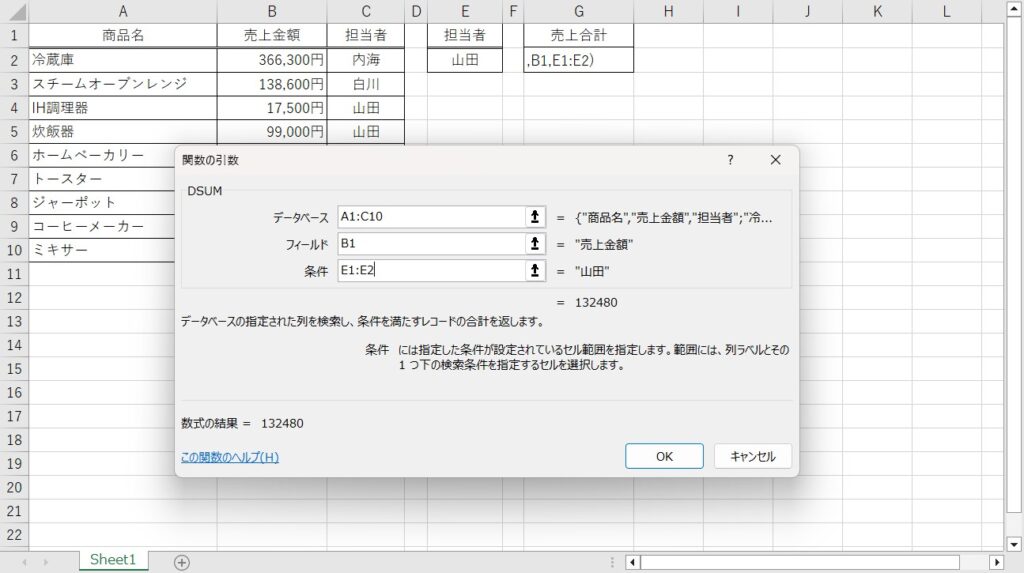Click collapse dialog icon for フィールド field
Image resolution: width=1024 pixels, height=573 pixels.
coord(536,243)
